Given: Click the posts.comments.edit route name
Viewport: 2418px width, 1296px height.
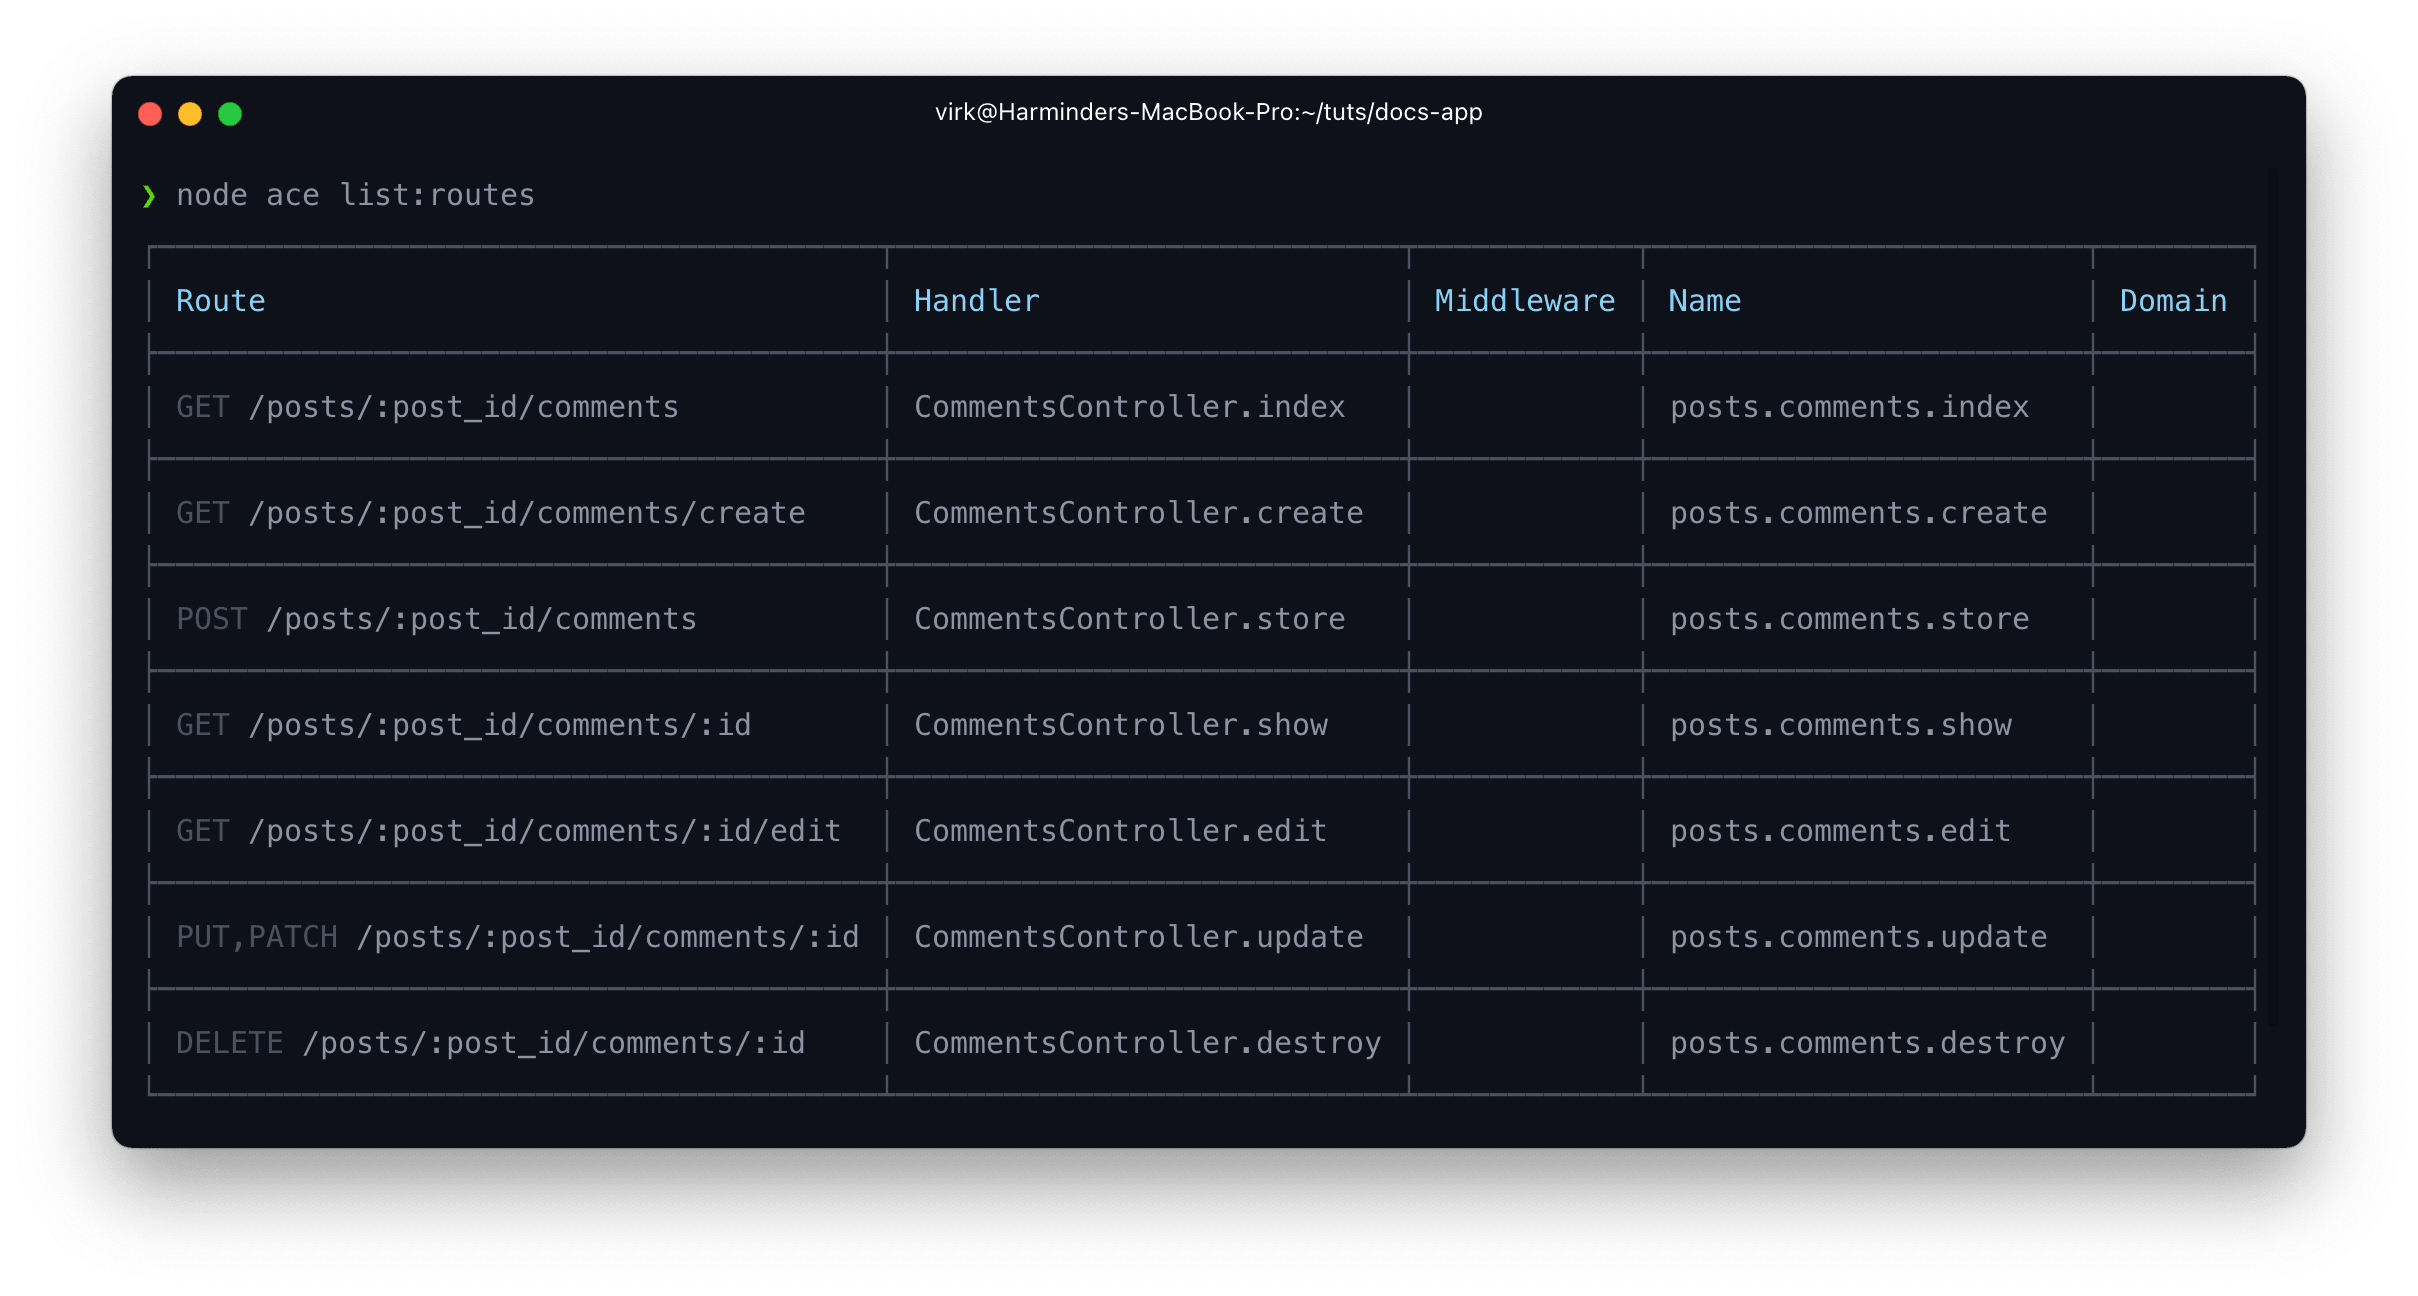Looking at the screenshot, I should point(1840,831).
